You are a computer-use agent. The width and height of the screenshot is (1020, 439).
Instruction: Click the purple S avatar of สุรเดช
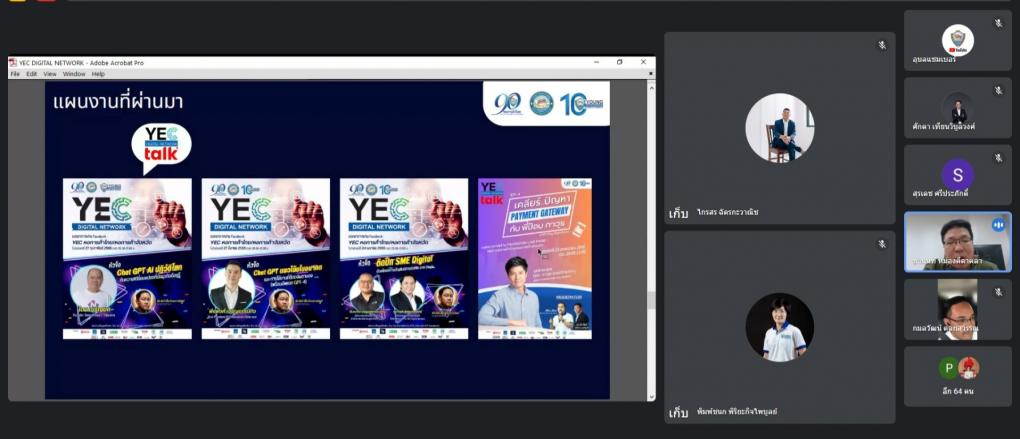pos(958,175)
